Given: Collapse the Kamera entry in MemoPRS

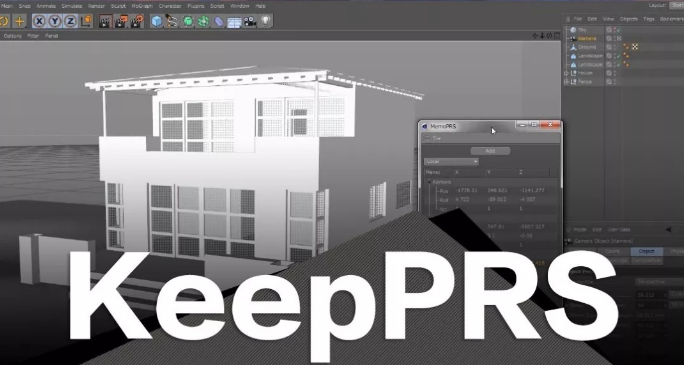Looking at the screenshot, I should coord(429,182).
